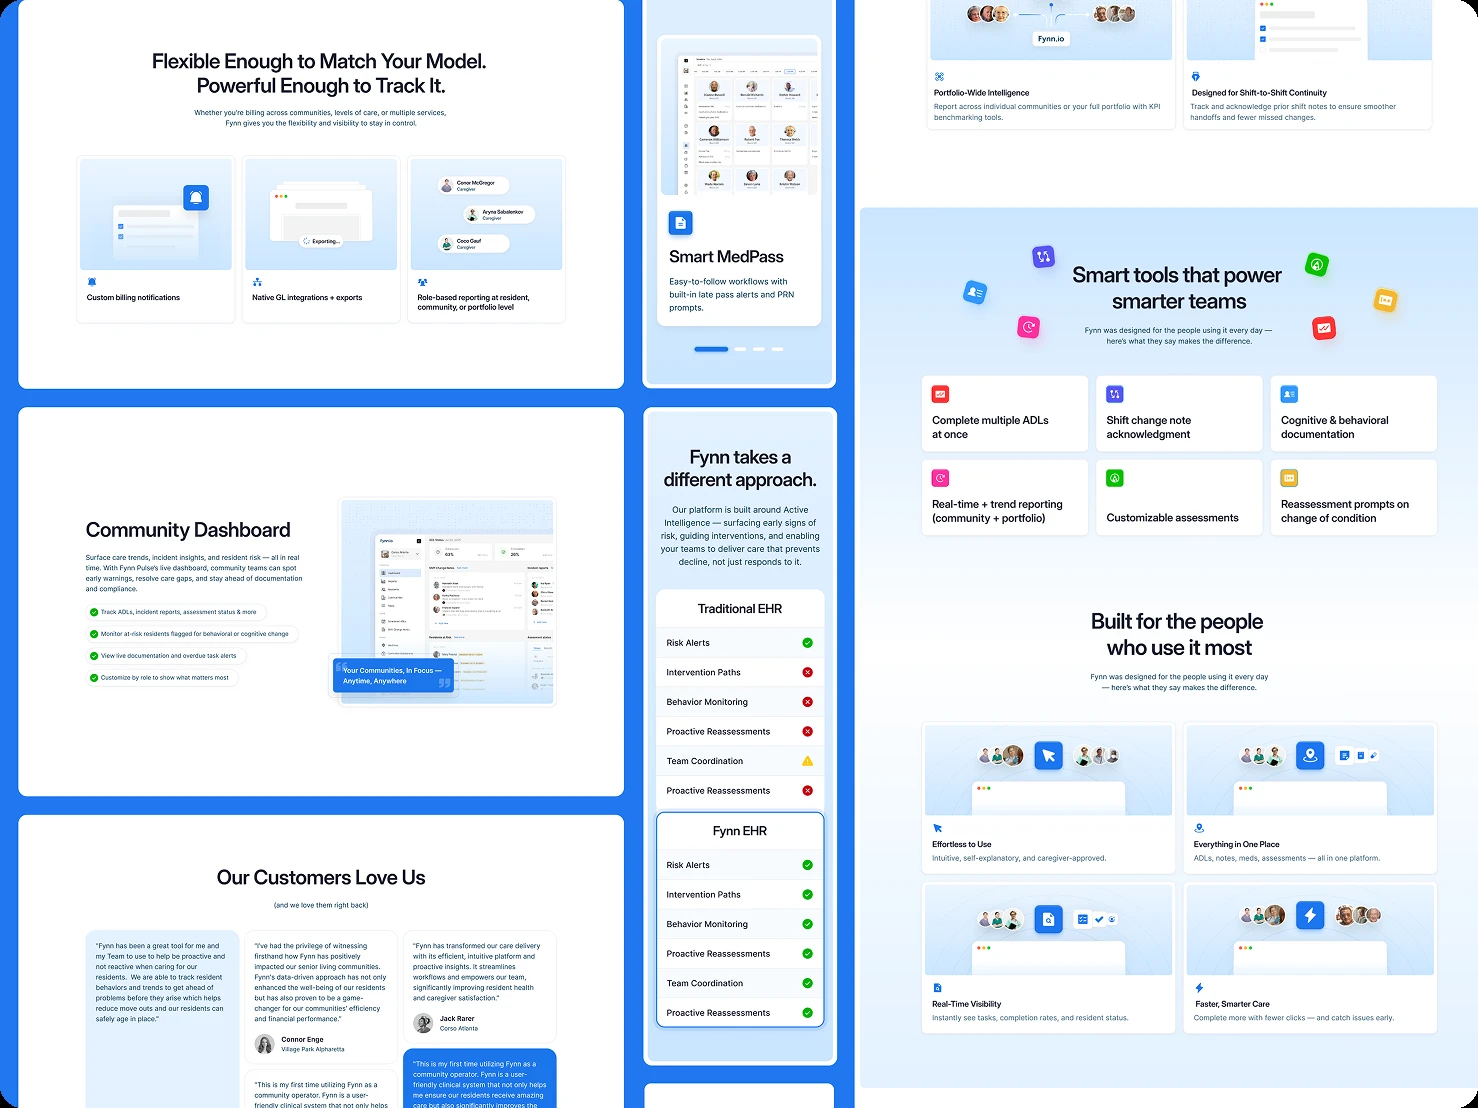The image size is (1478, 1108).
Task: Click icon above Role-based reporting text
Action: click(x=422, y=282)
